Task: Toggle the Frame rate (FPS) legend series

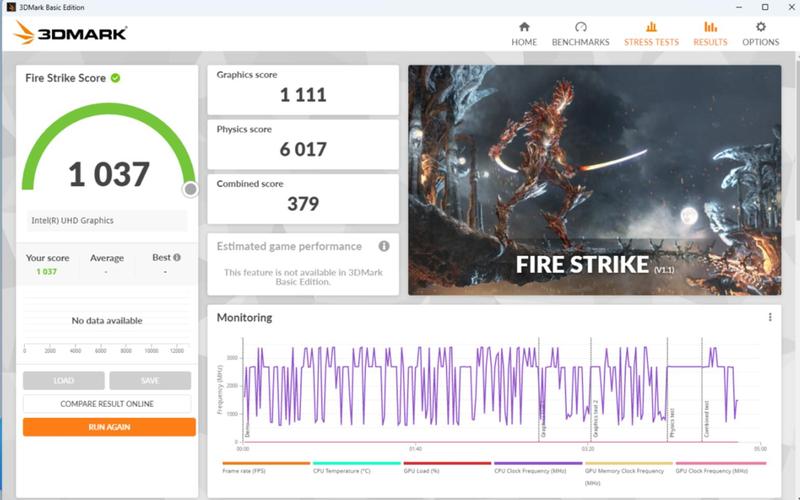Action: [244, 470]
